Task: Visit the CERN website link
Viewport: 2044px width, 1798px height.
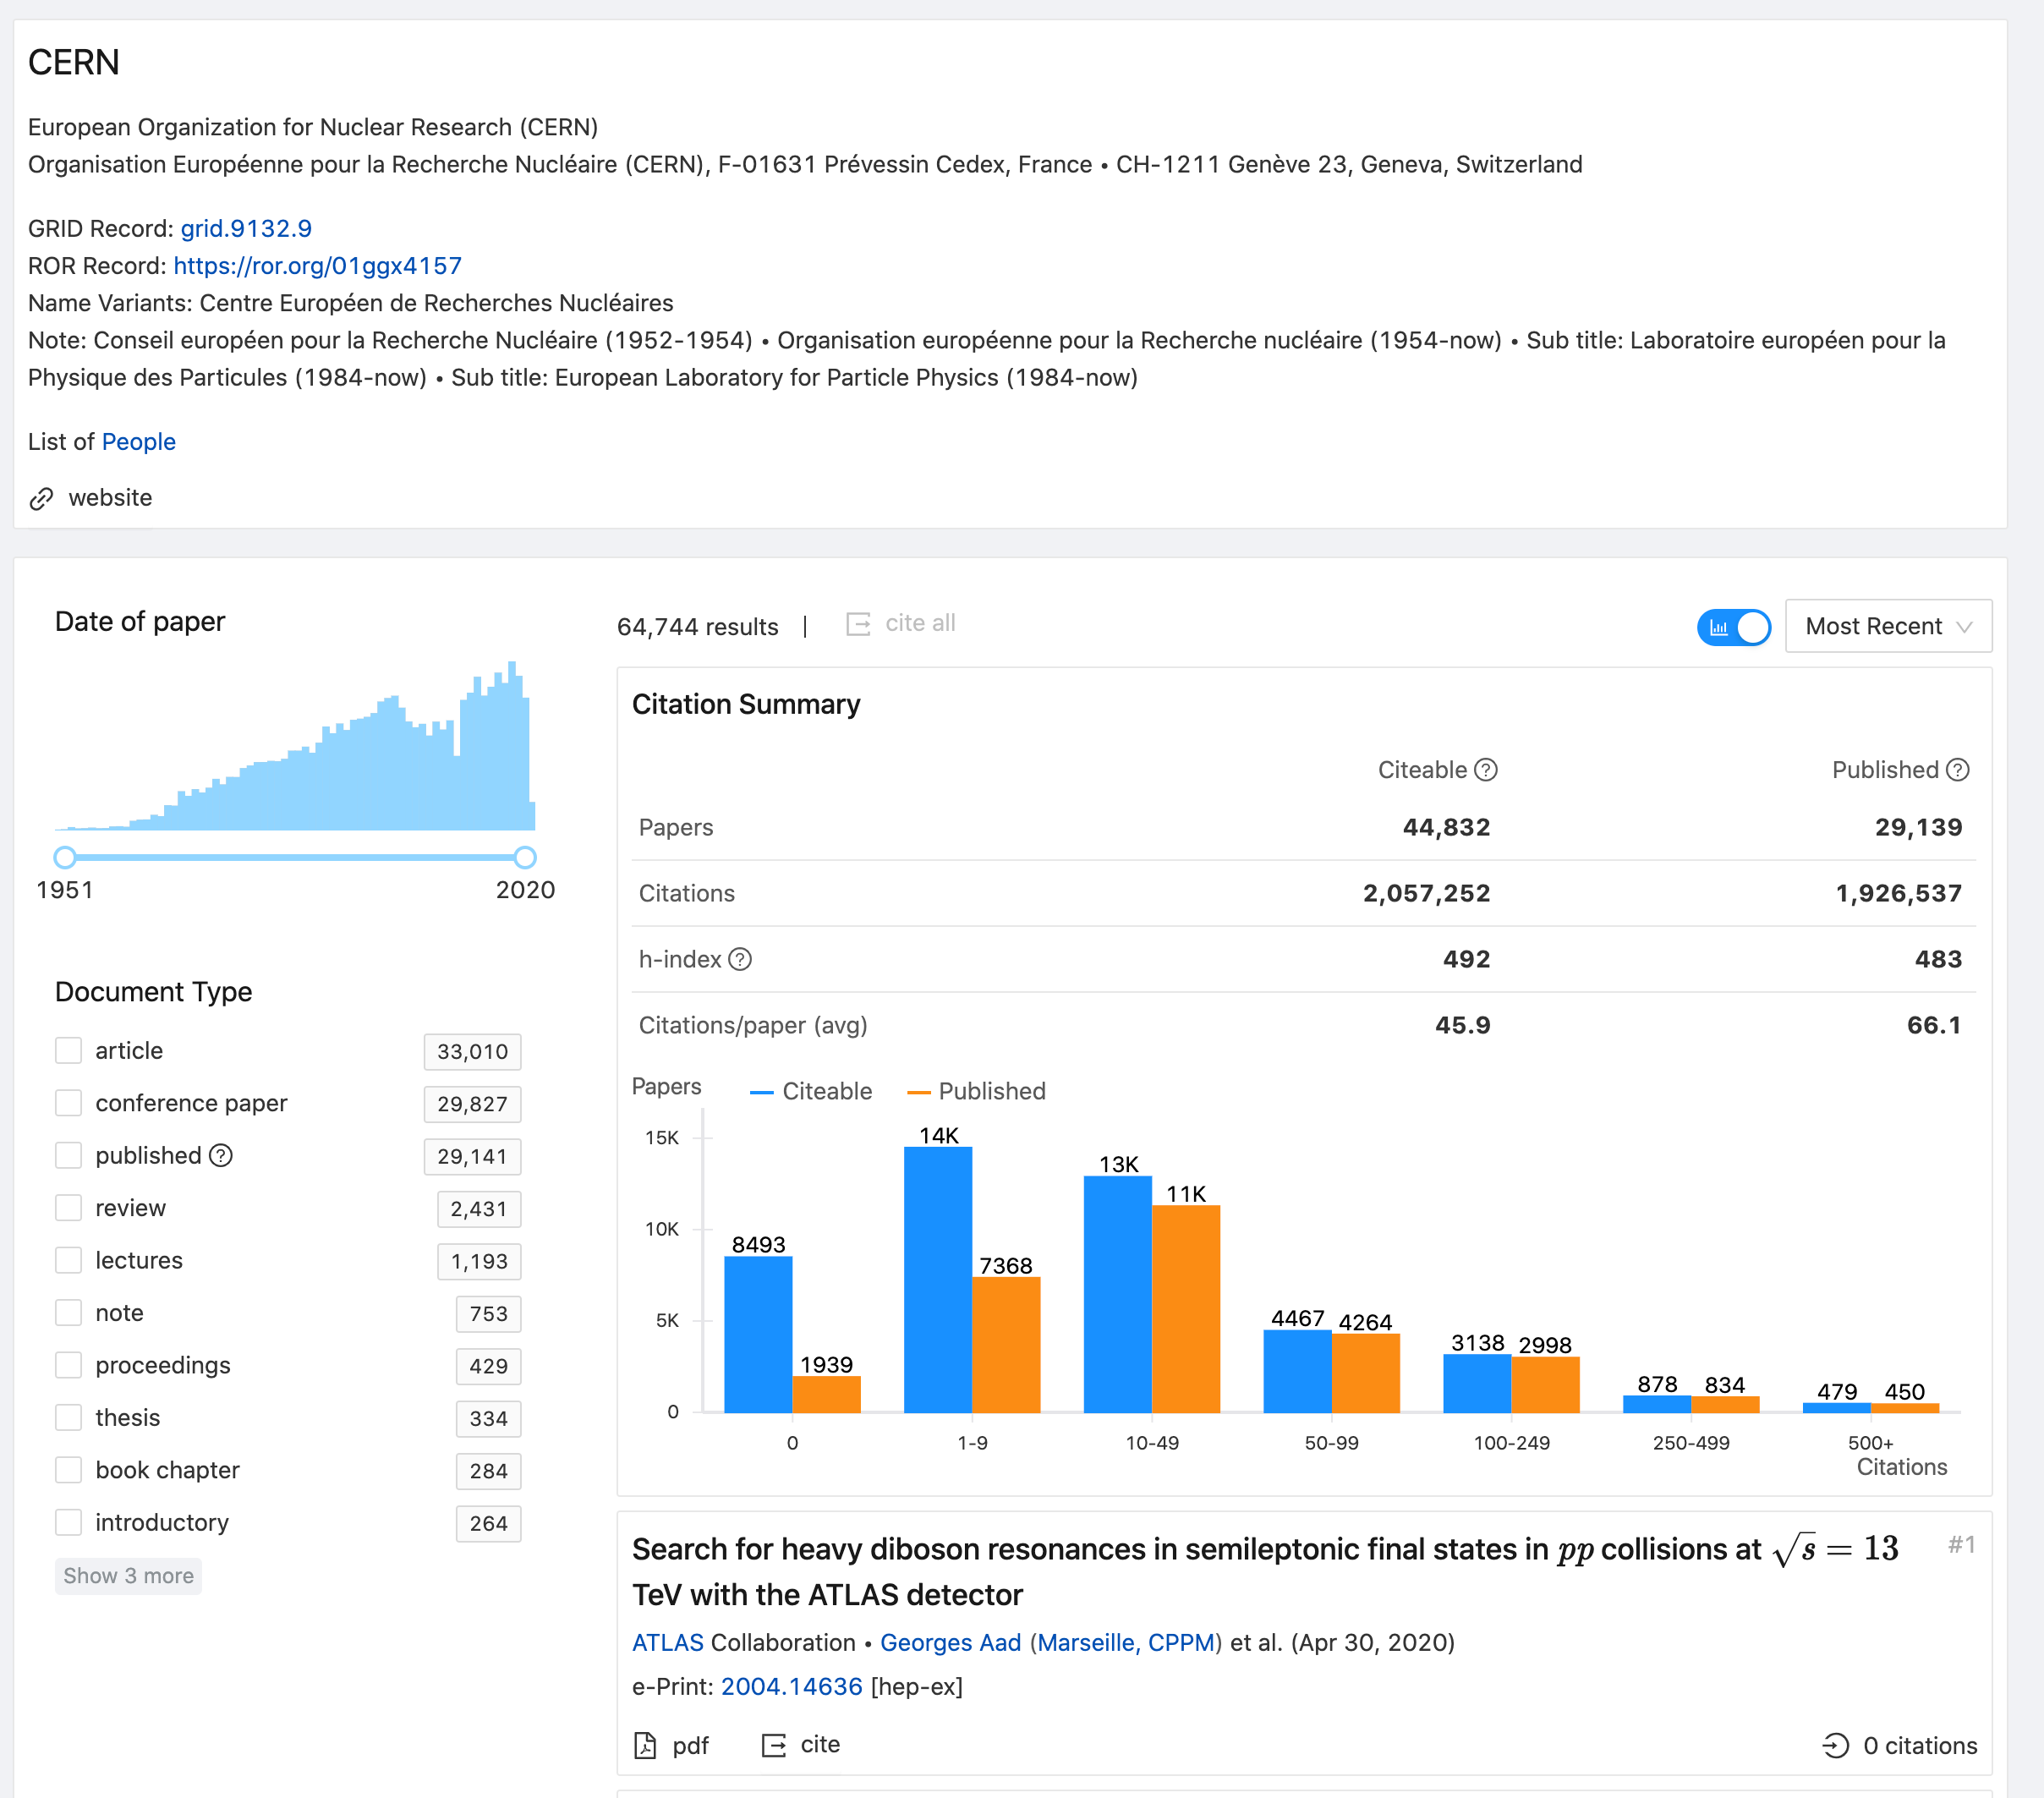Action: tap(110, 498)
